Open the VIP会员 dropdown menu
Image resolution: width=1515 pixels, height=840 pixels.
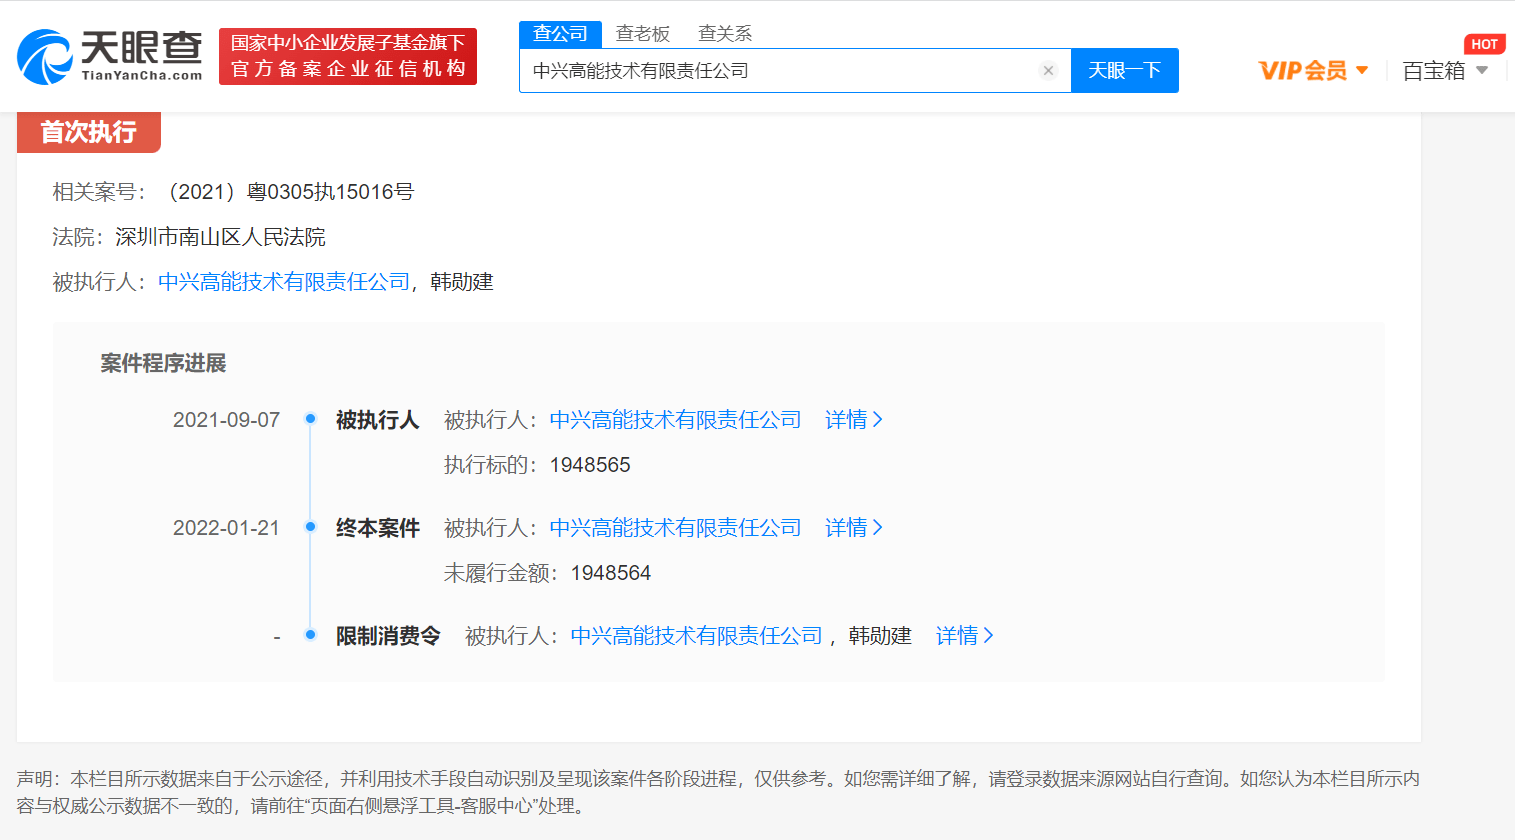[x=1313, y=70]
